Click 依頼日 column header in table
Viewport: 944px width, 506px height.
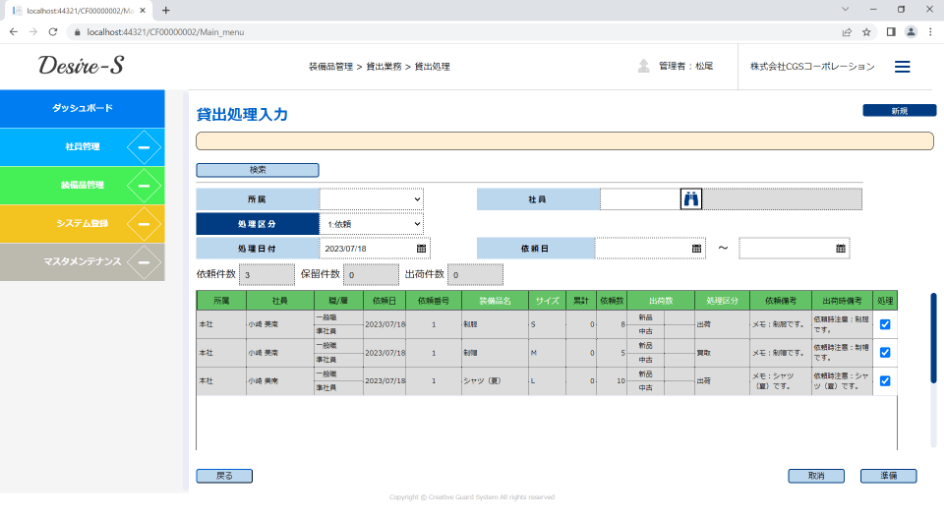click(384, 301)
